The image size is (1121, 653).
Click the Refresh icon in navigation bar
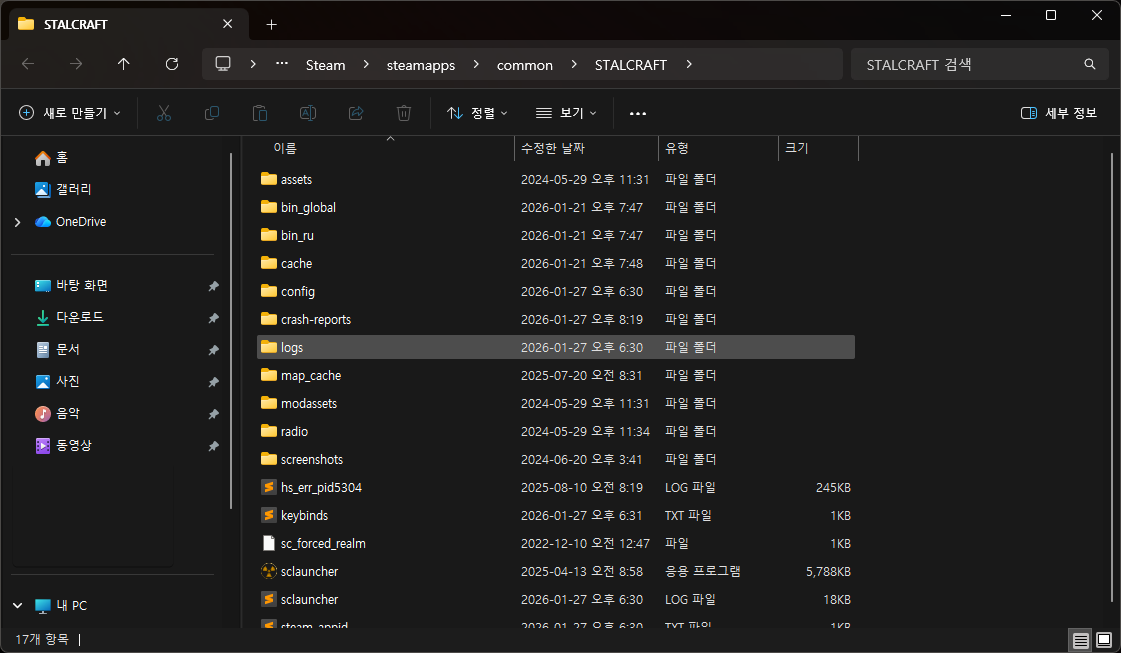(171, 64)
